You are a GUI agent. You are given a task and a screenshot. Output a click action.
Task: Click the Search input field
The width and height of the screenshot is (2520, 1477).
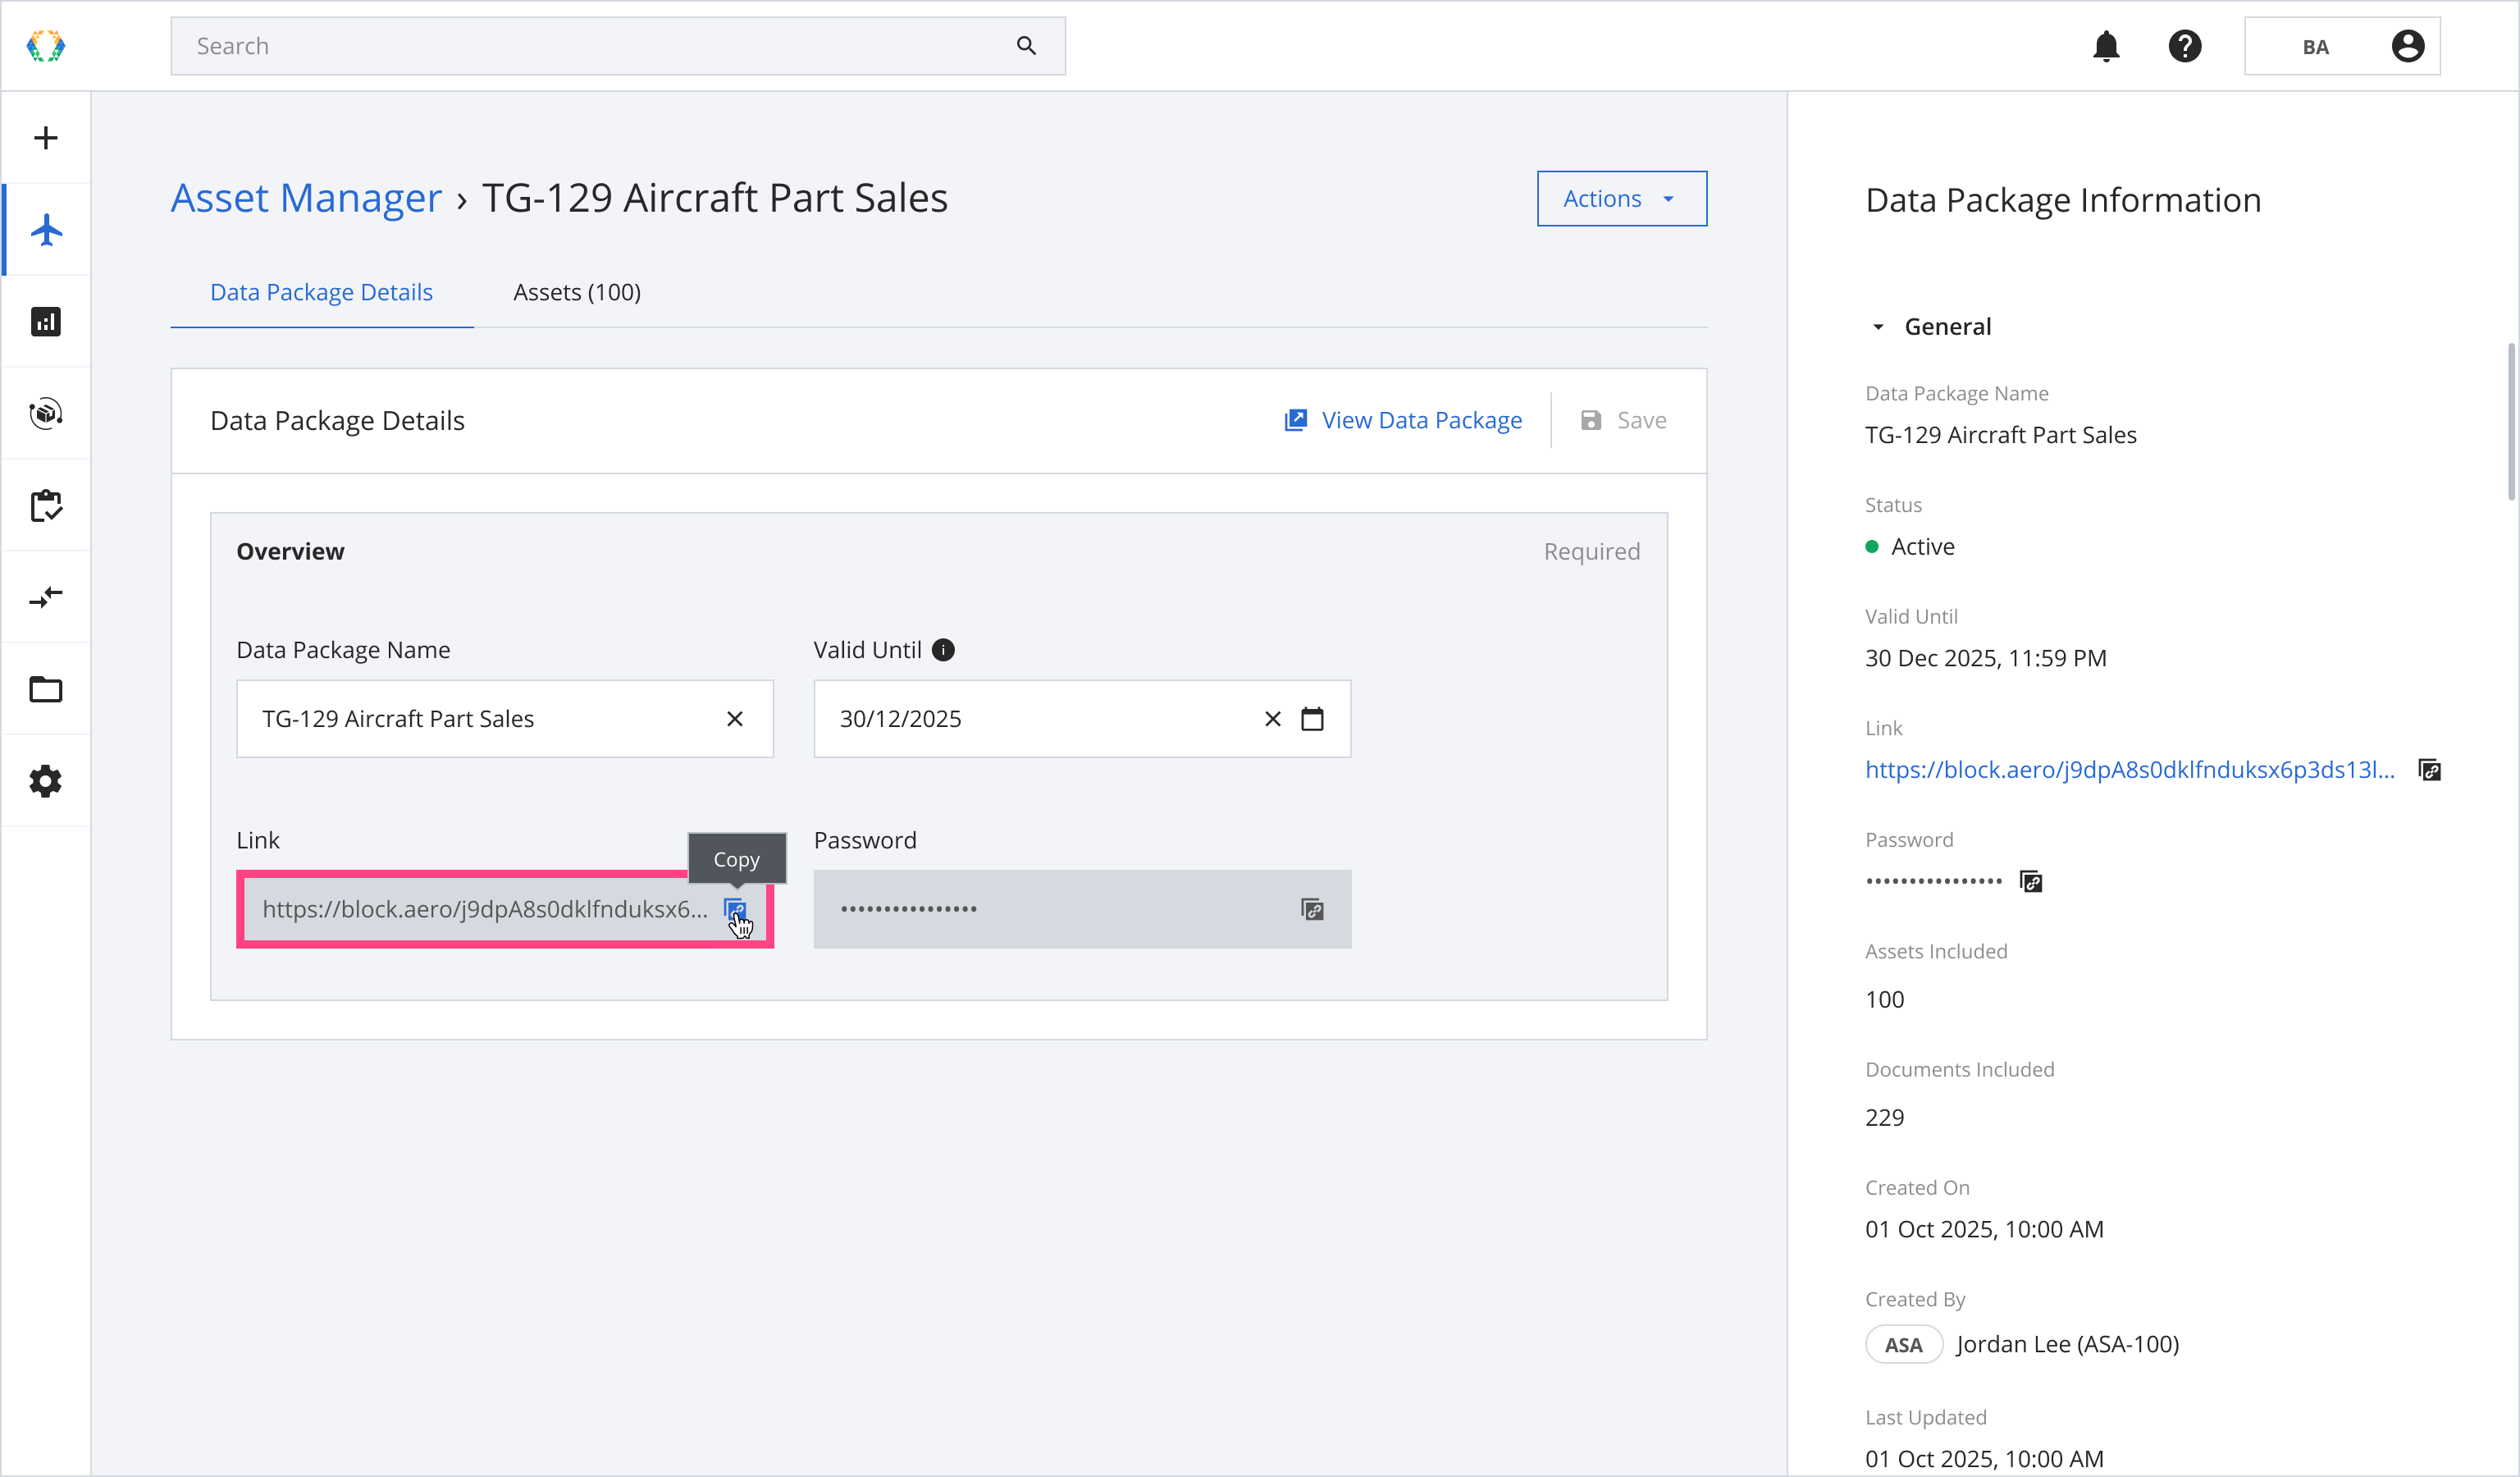click(x=600, y=46)
